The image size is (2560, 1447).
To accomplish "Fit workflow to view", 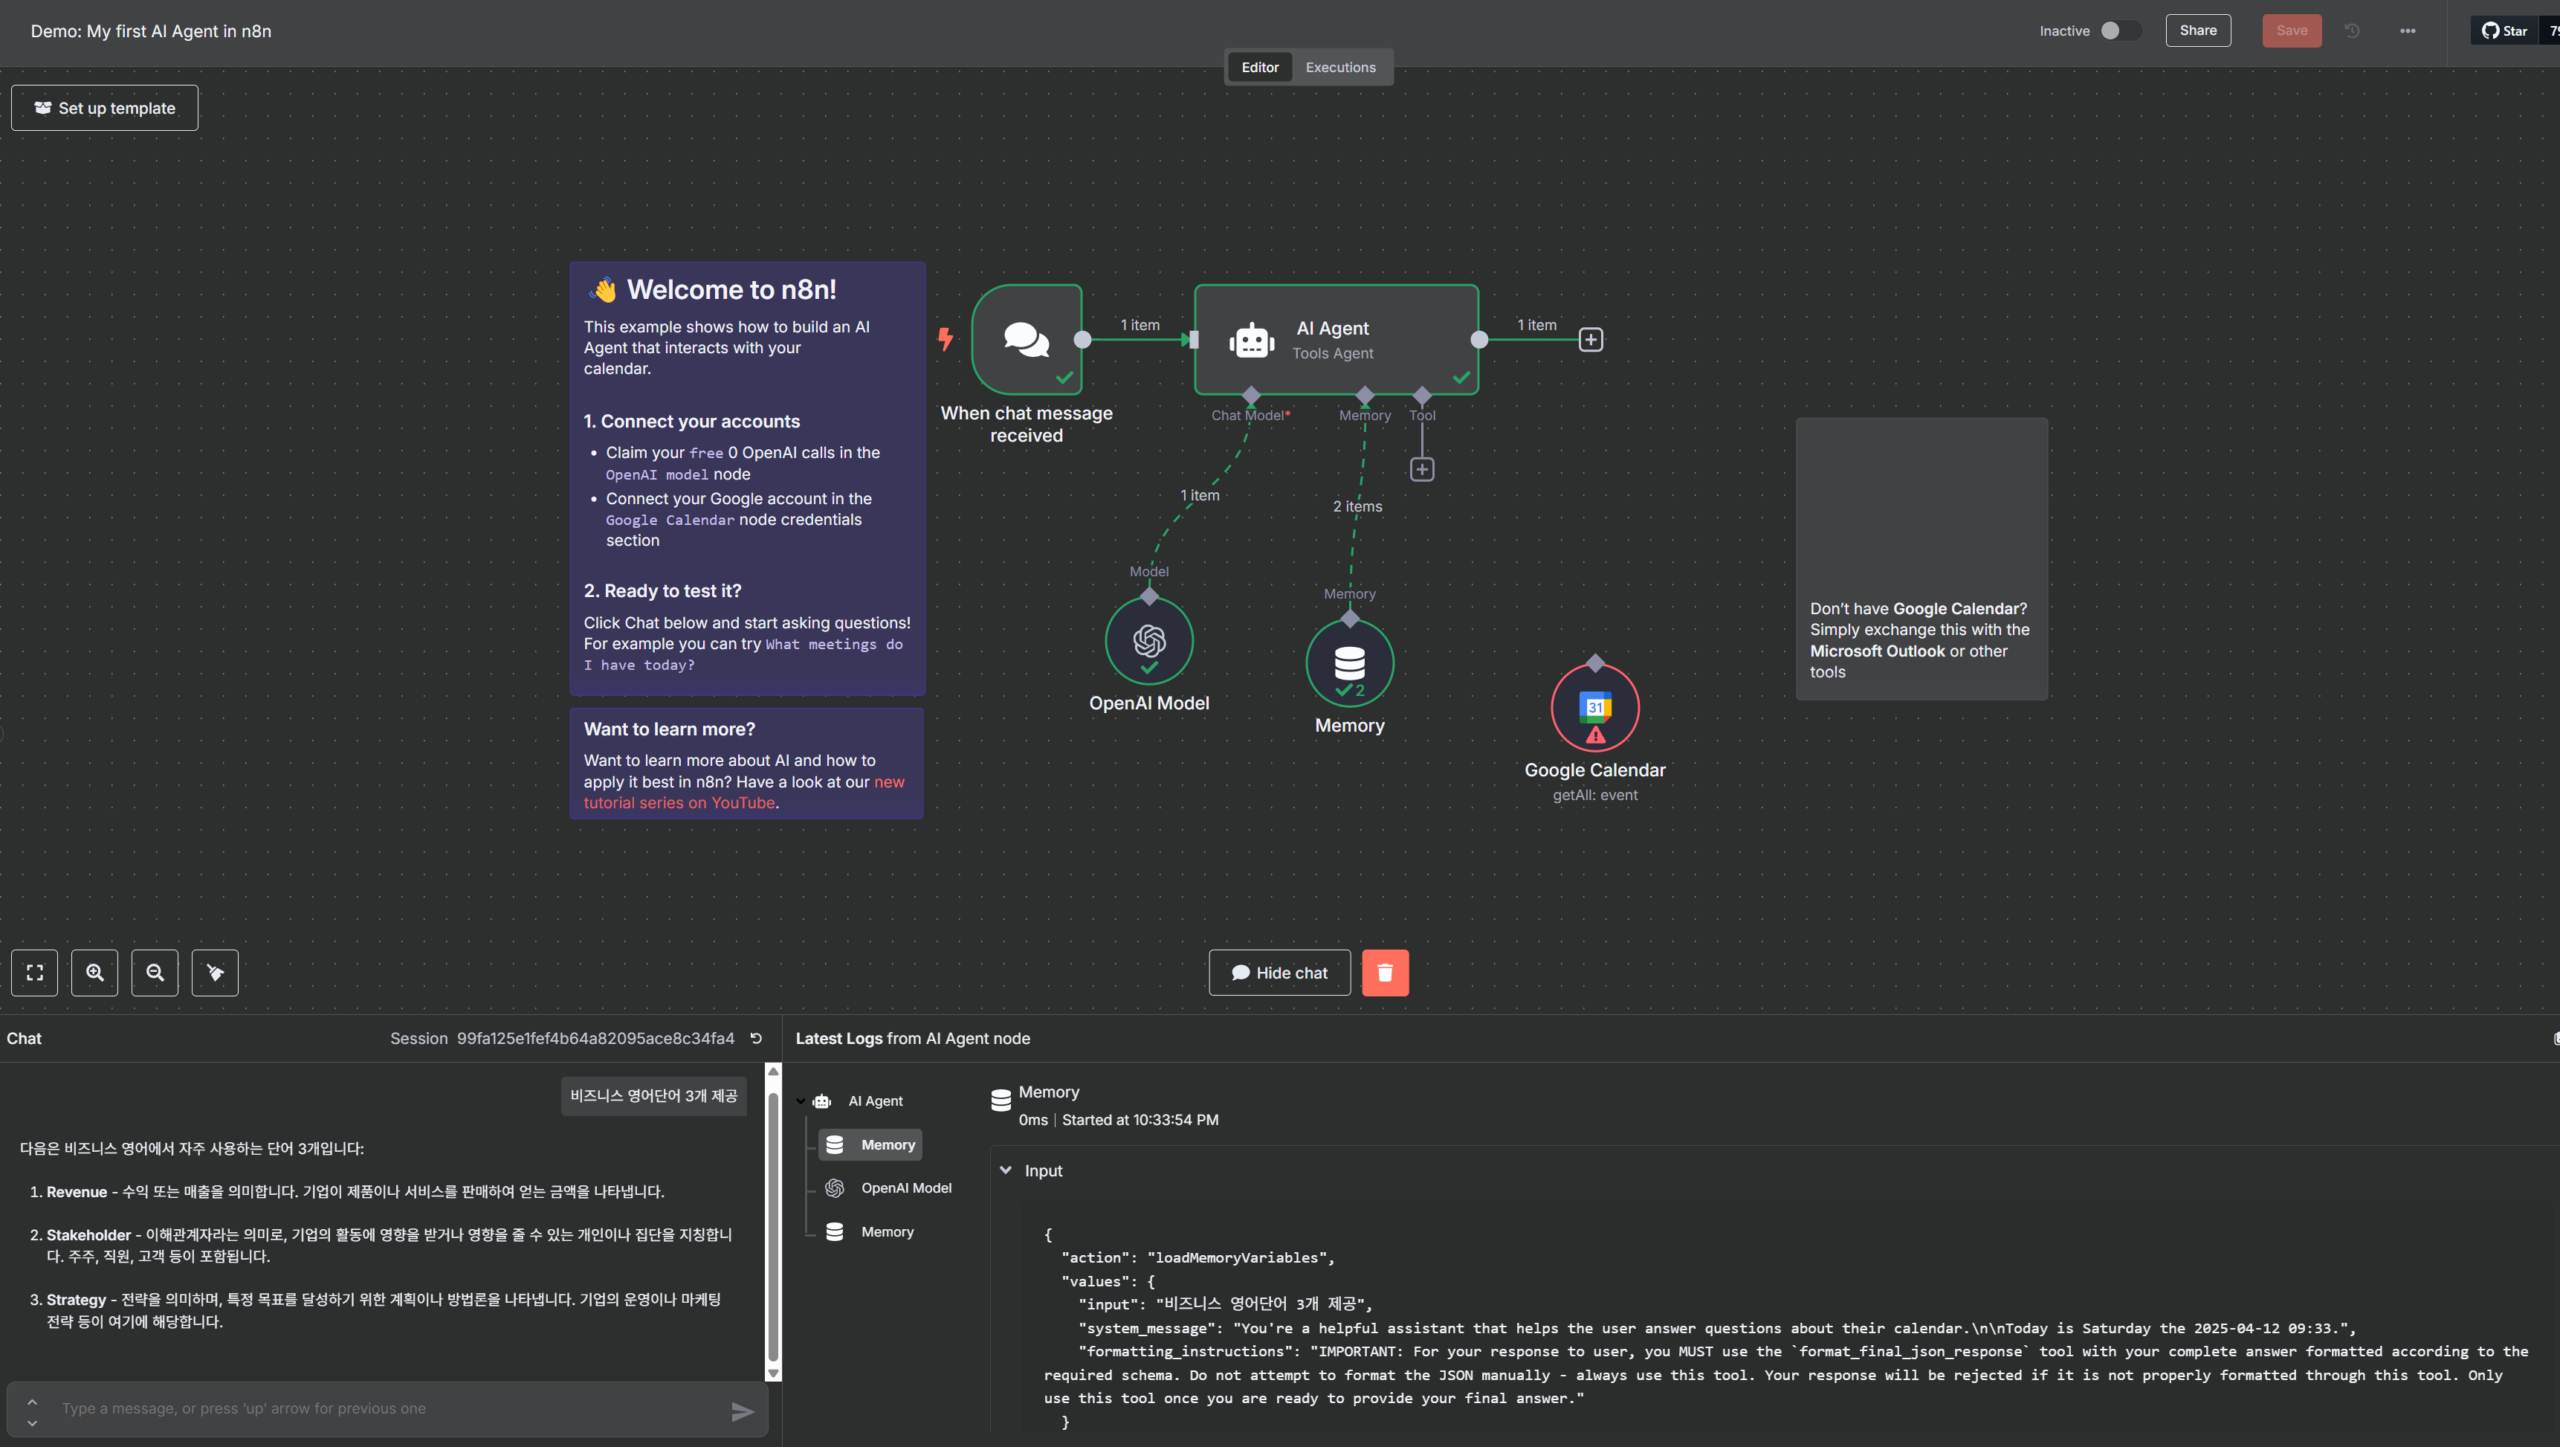I will (35, 973).
